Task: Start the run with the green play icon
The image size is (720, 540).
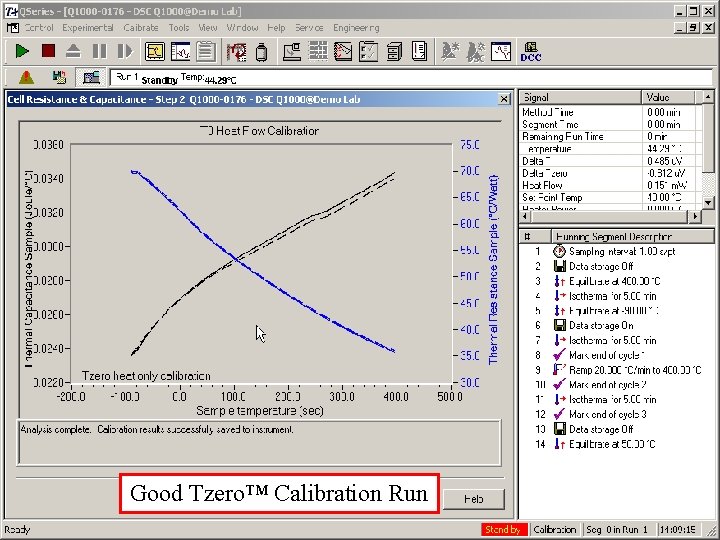Action: point(22,51)
